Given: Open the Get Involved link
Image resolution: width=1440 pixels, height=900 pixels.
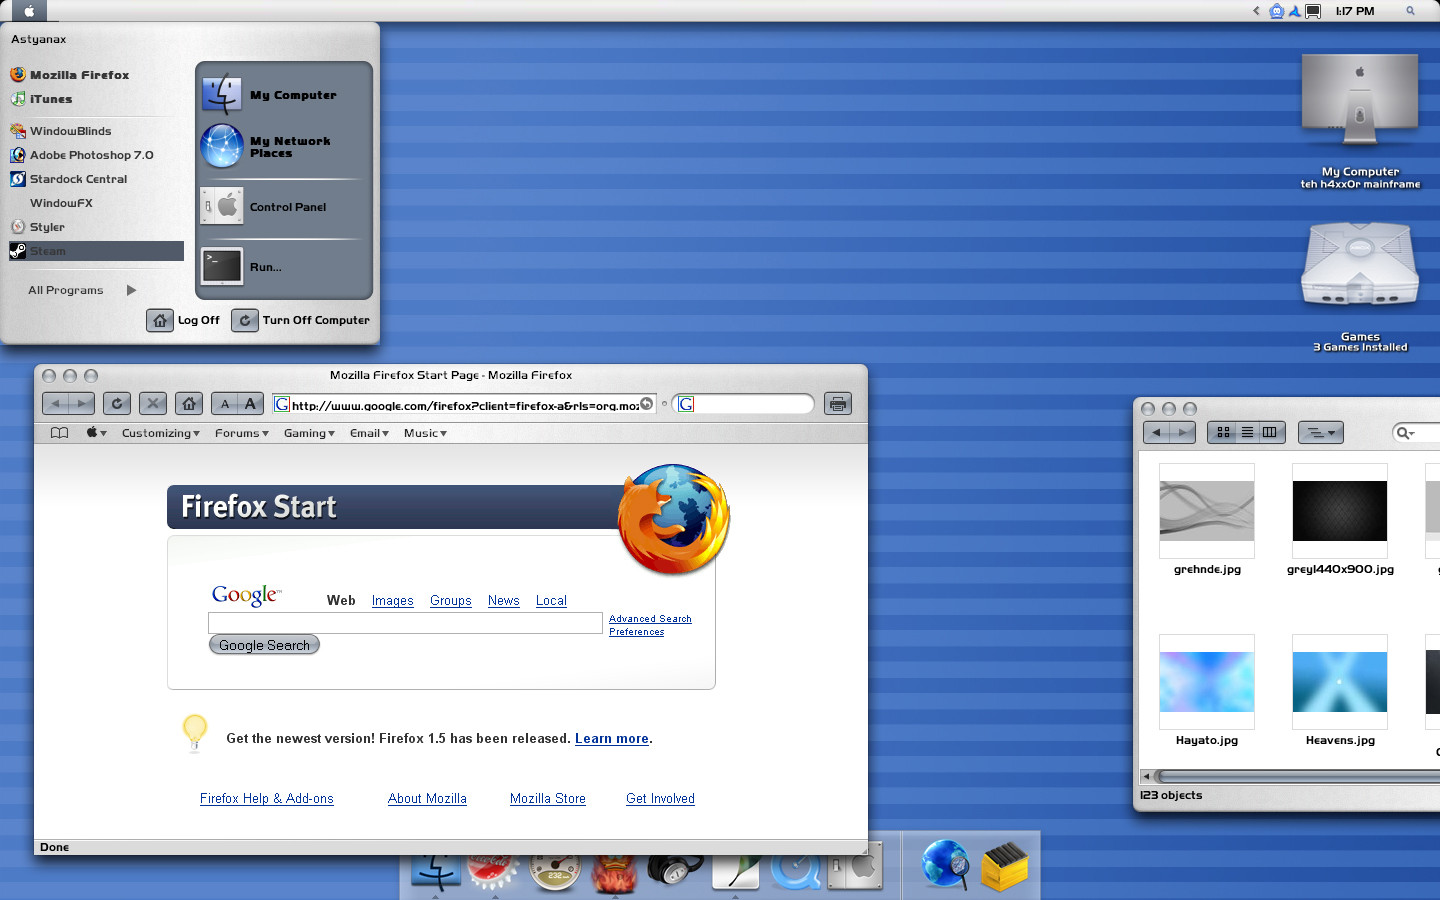Looking at the screenshot, I should (x=660, y=799).
